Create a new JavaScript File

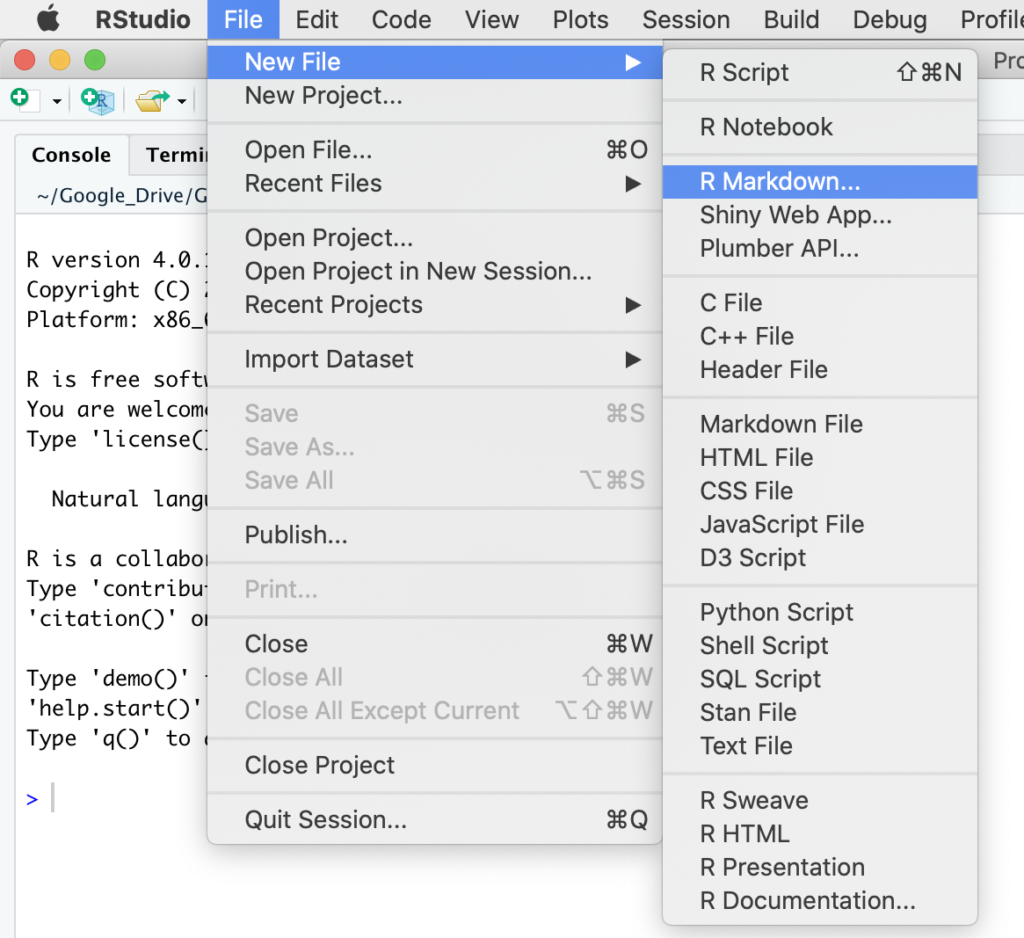(x=820, y=525)
